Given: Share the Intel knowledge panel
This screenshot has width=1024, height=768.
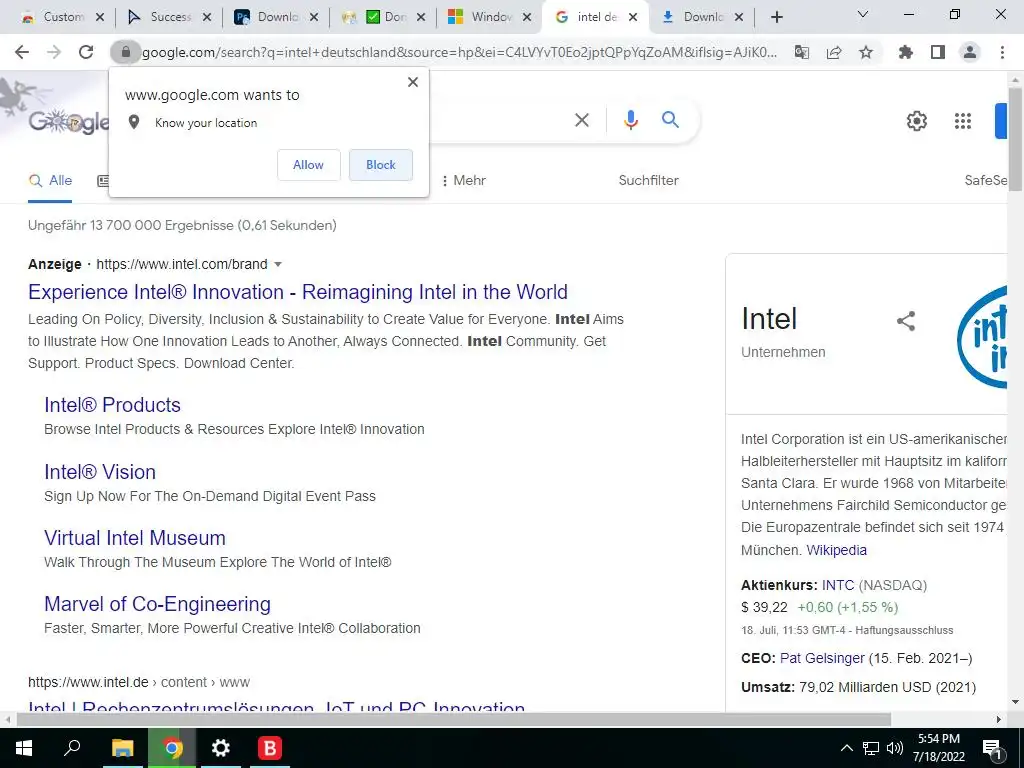Looking at the screenshot, I should (x=906, y=321).
